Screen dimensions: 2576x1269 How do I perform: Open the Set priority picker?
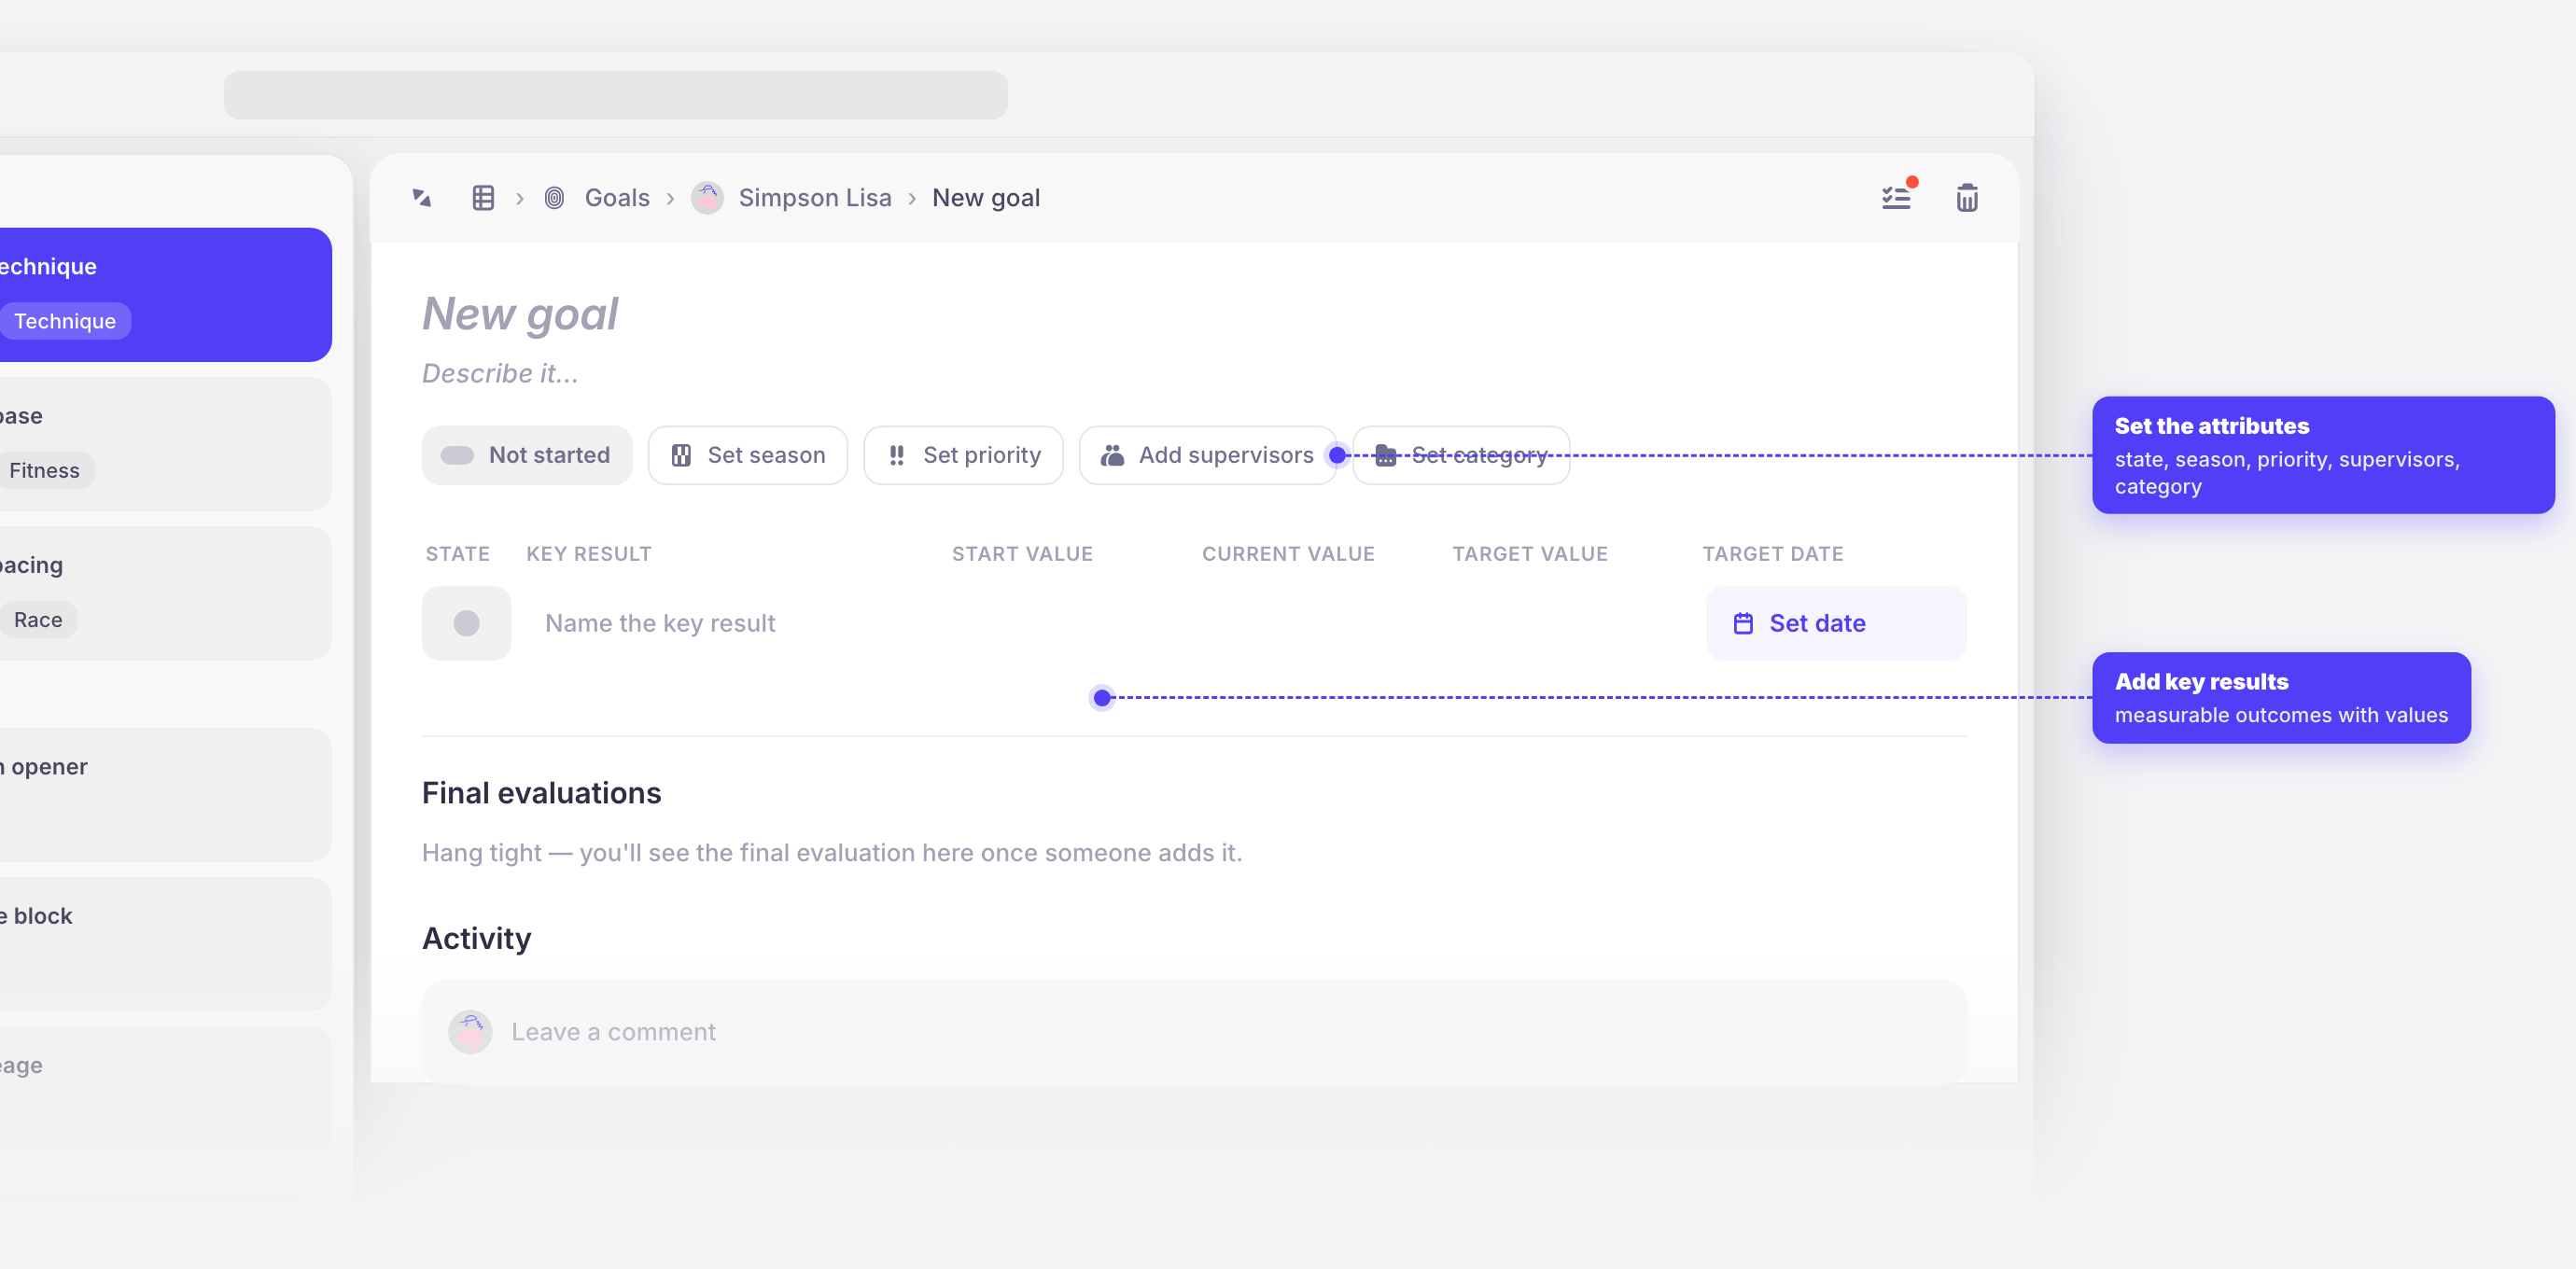coord(963,455)
